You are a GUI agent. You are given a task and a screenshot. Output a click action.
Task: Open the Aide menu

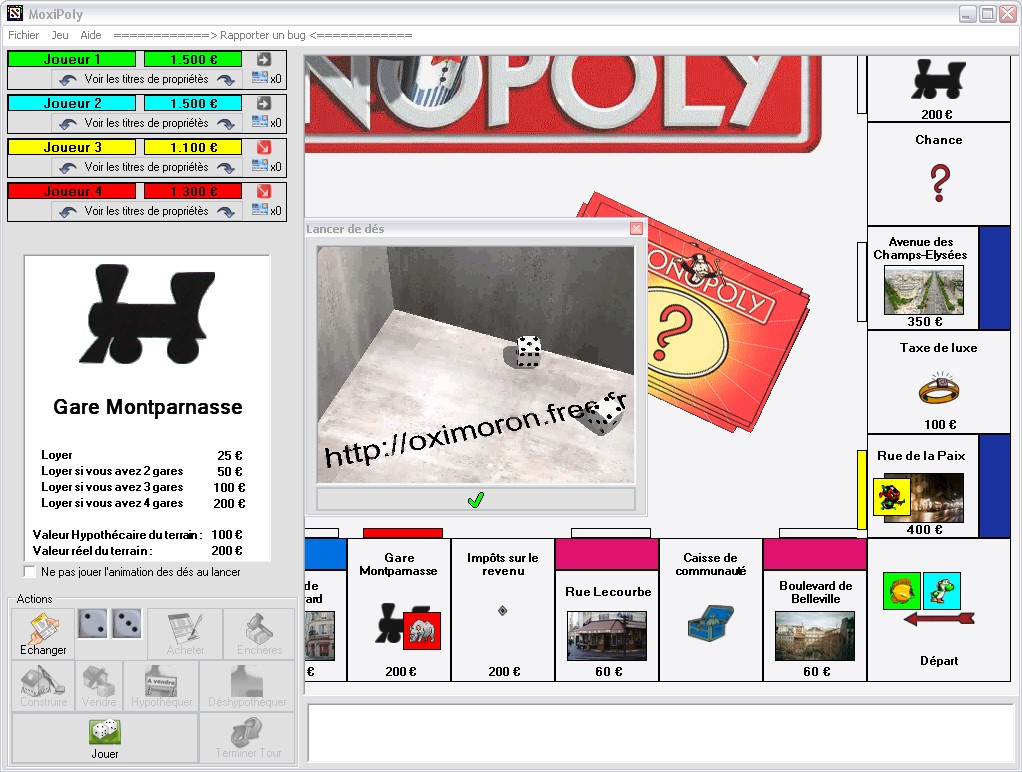(91, 35)
